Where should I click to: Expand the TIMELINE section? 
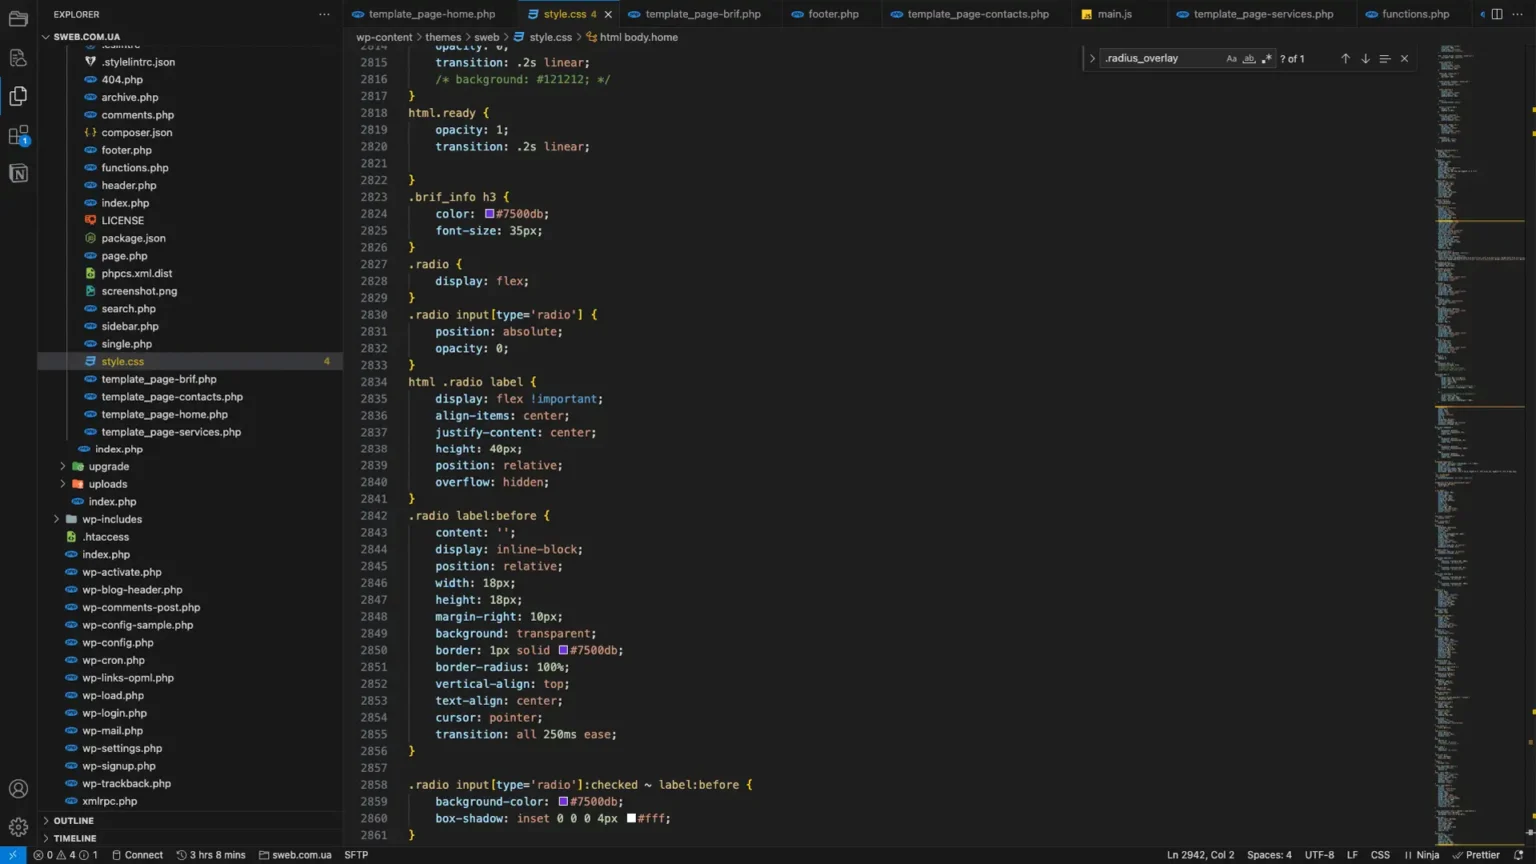click(x=46, y=838)
